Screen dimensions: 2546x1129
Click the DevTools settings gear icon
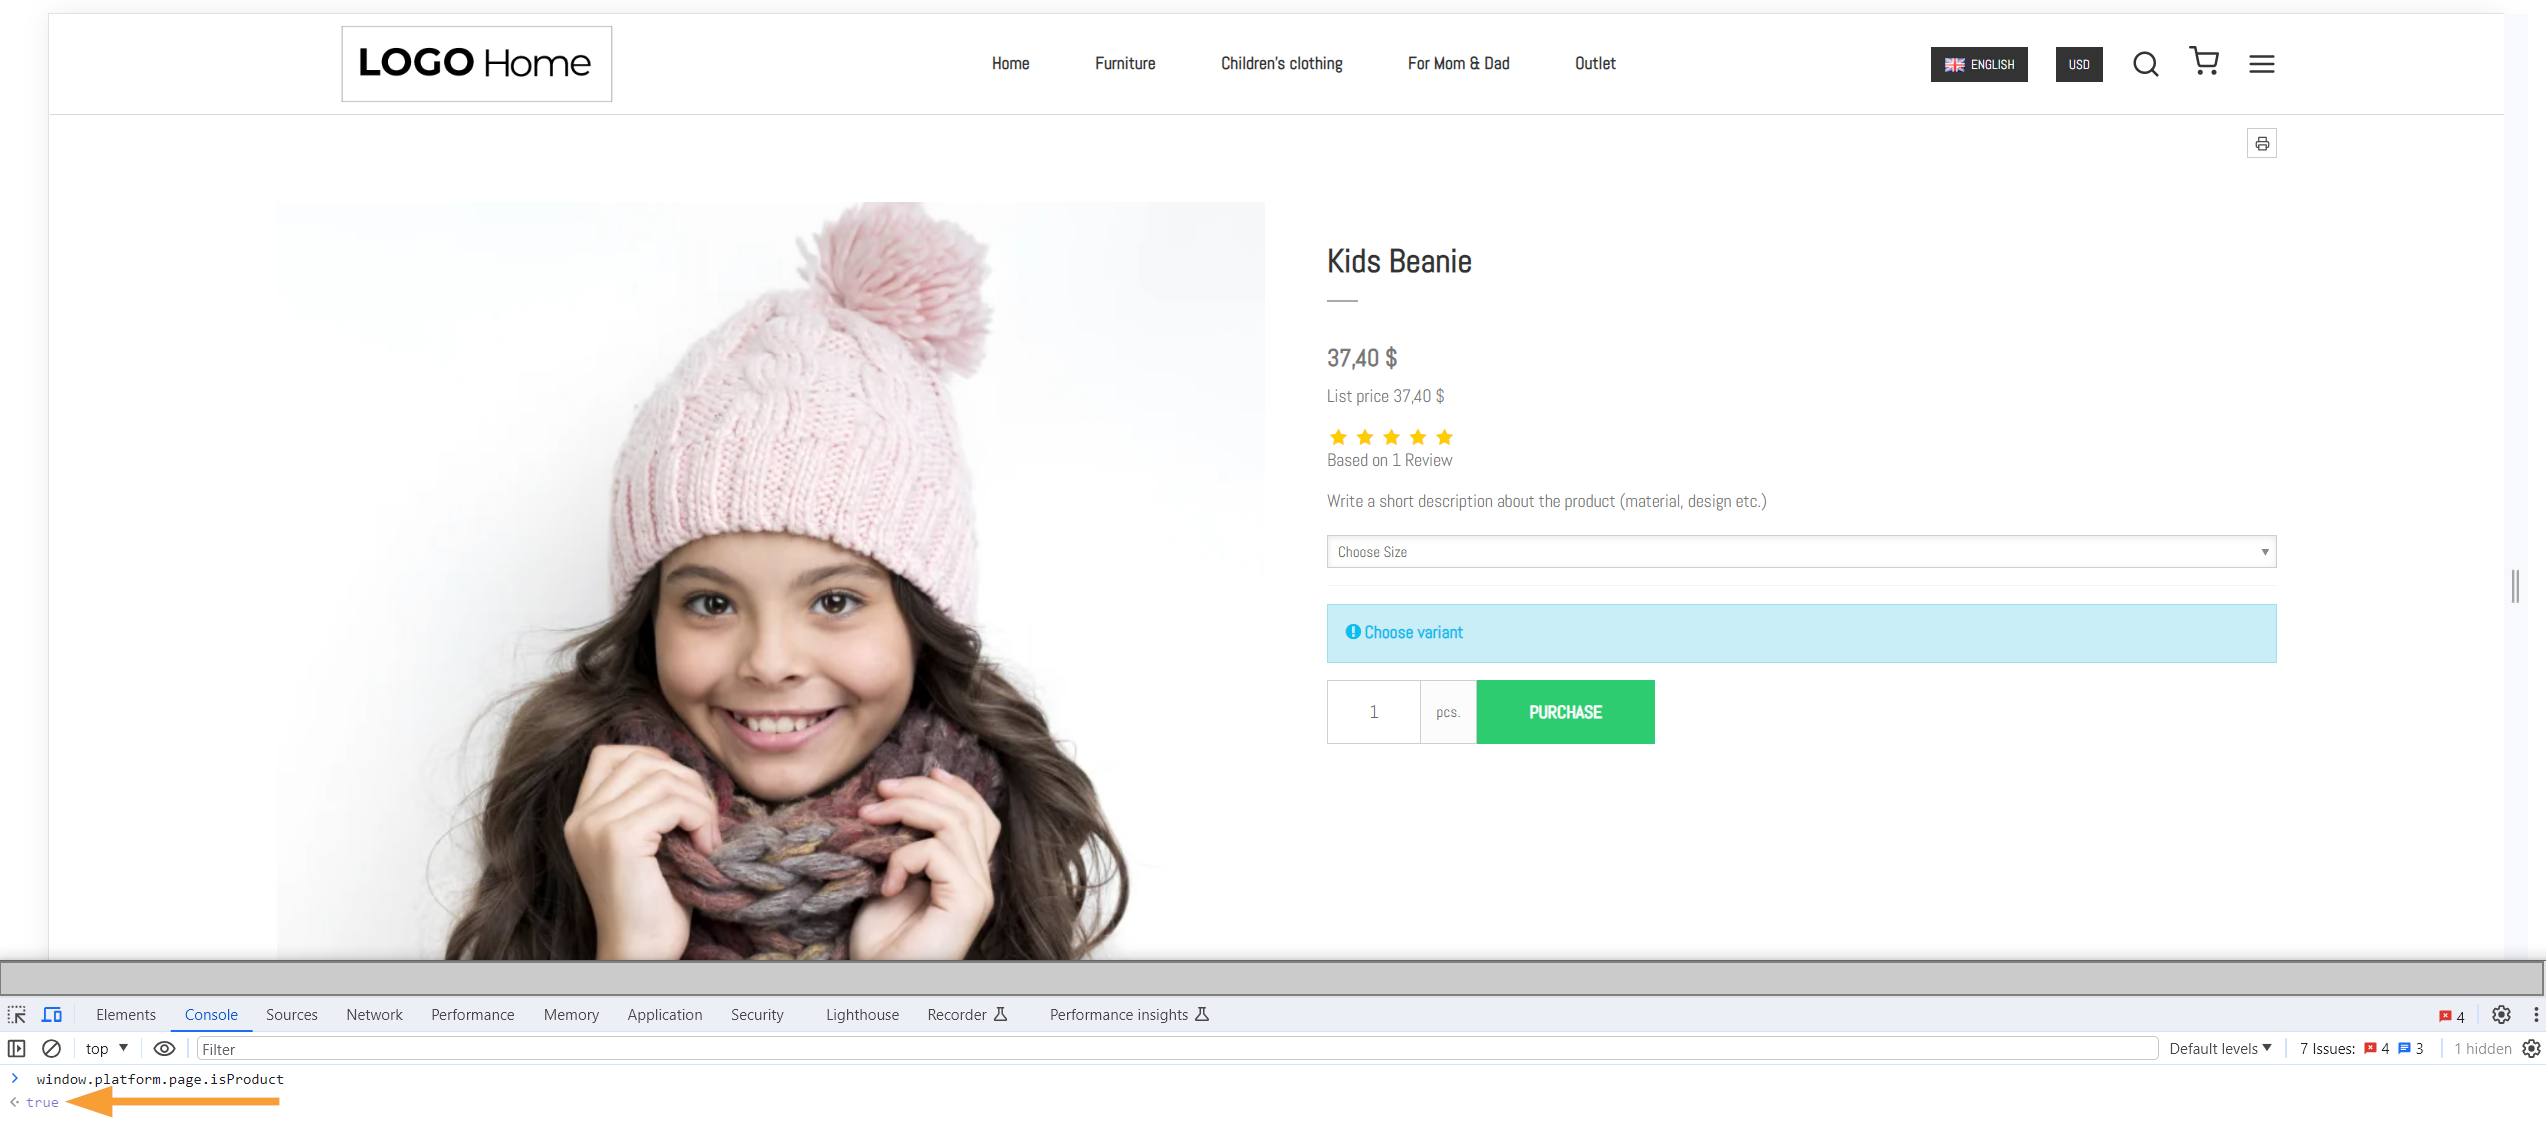pyautogui.click(x=2499, y=1015)
